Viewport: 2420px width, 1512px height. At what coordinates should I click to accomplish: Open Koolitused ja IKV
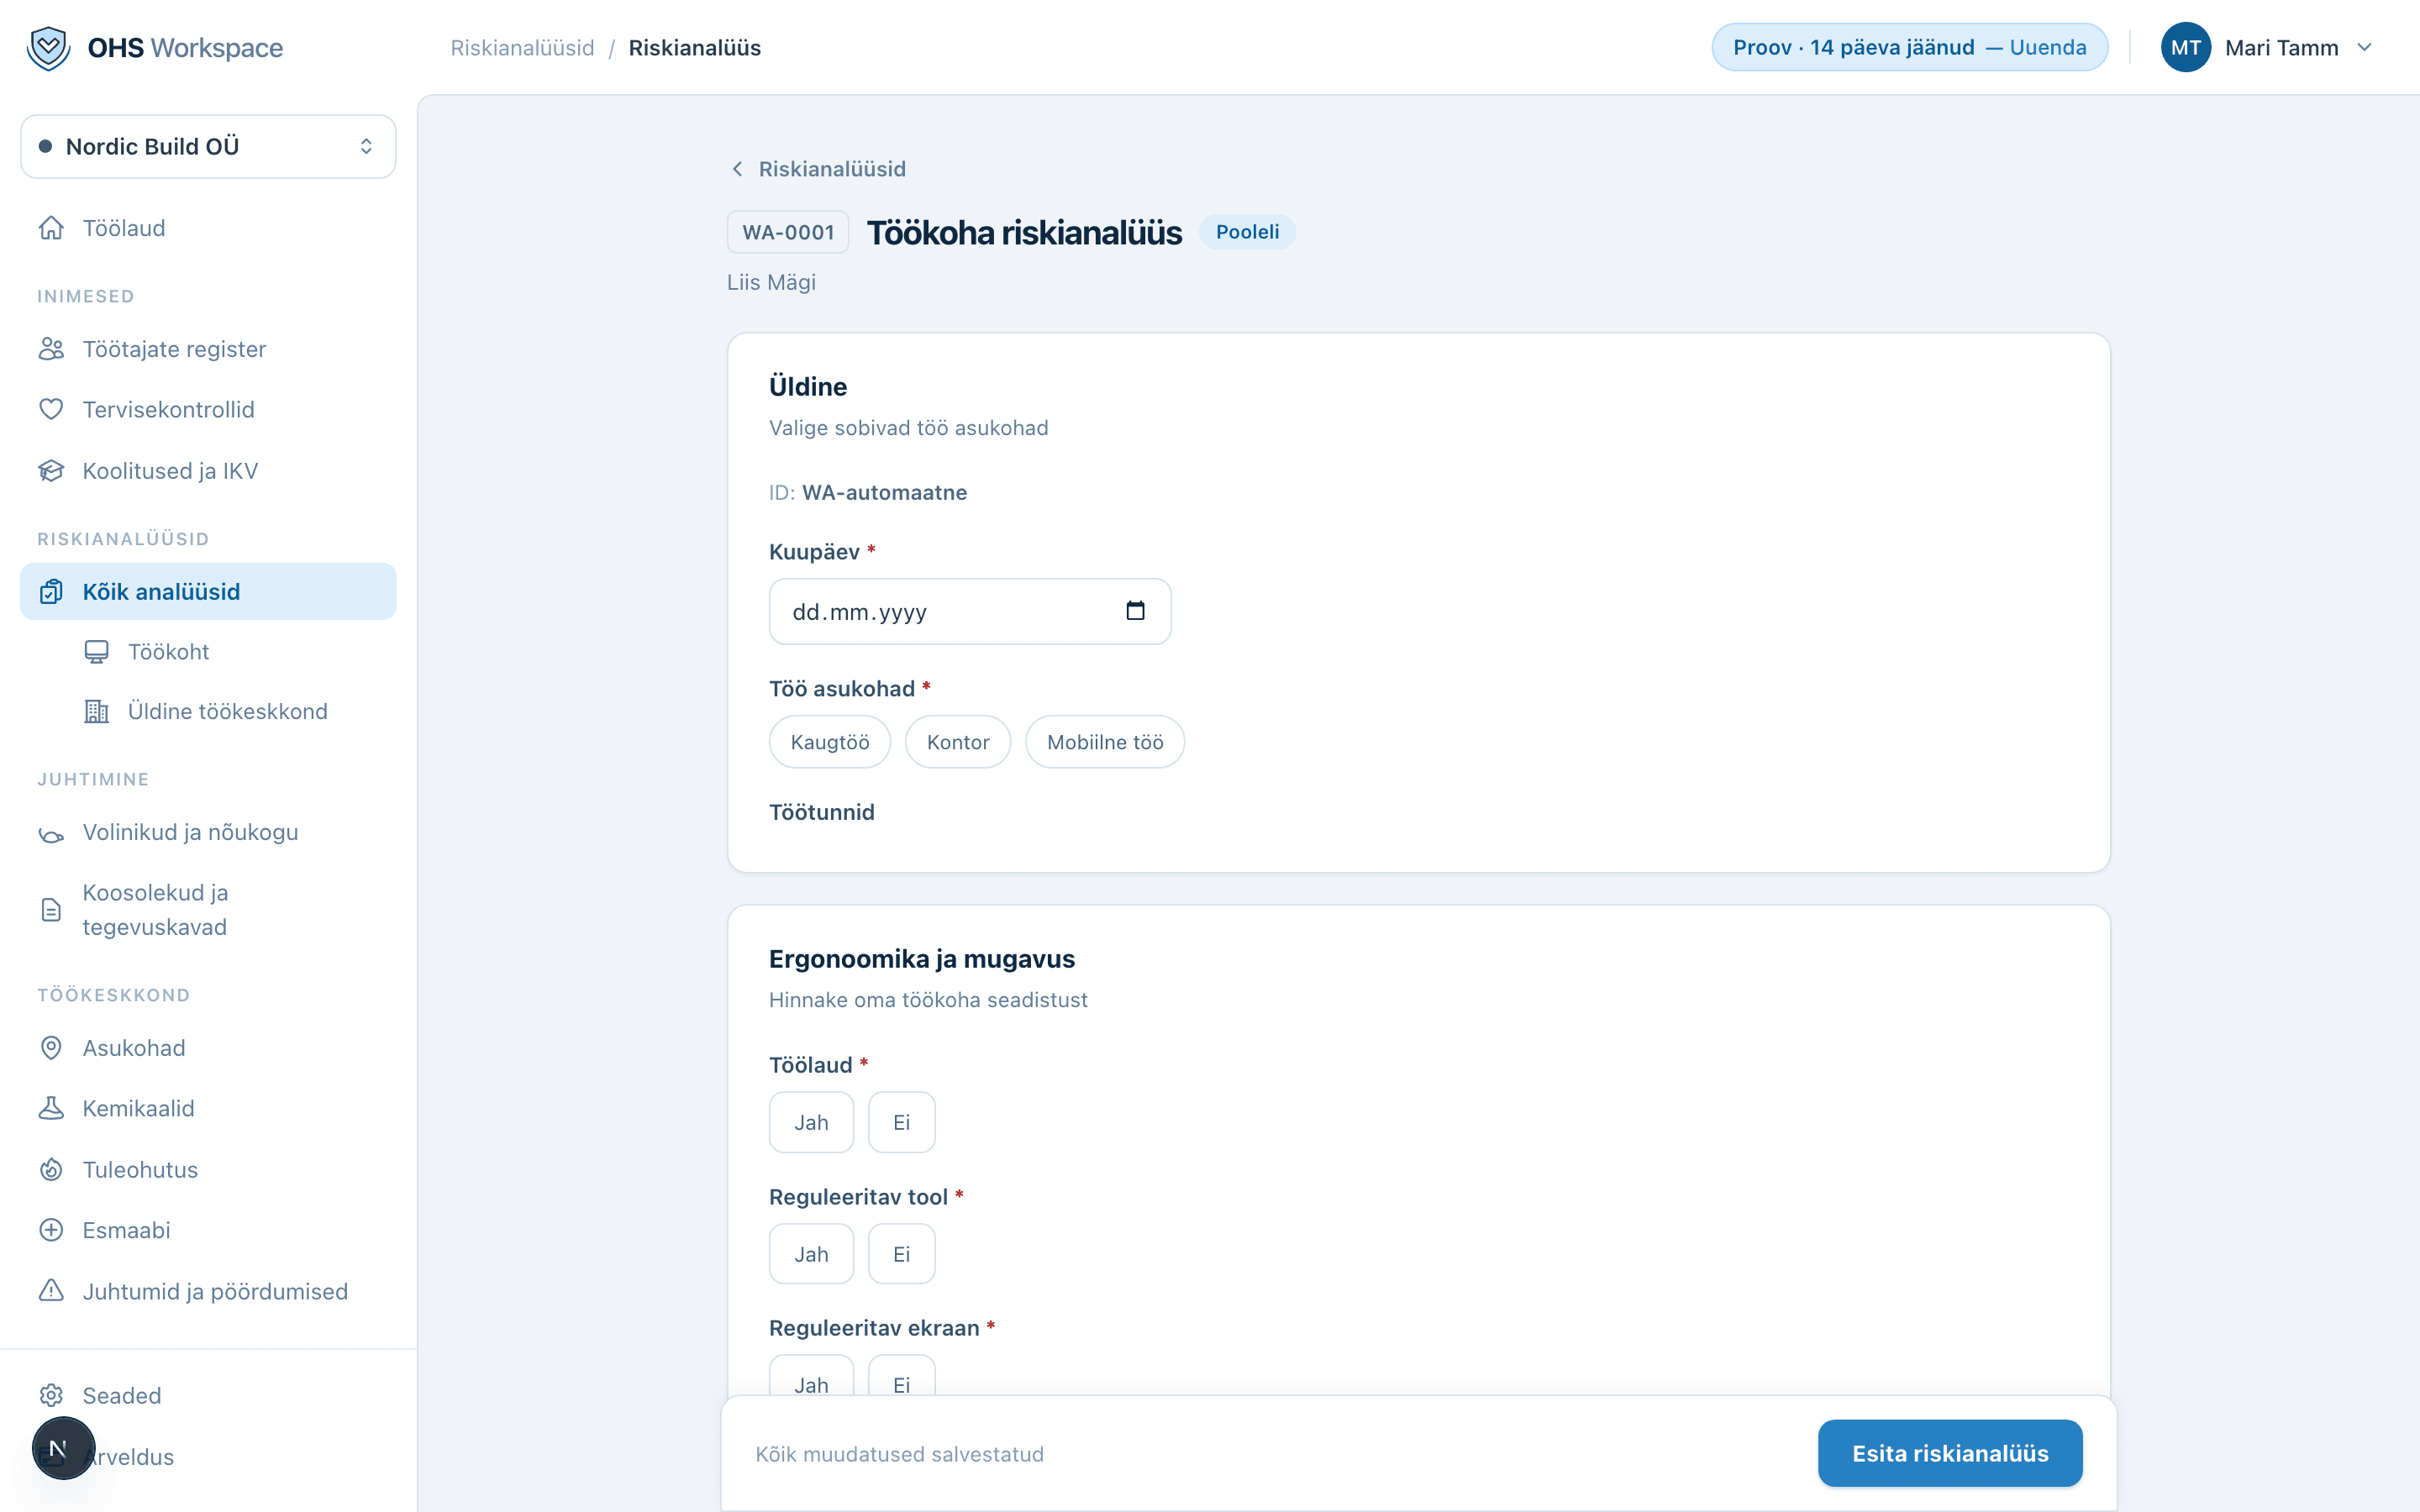pyautogui.click(x=208, y=471)
